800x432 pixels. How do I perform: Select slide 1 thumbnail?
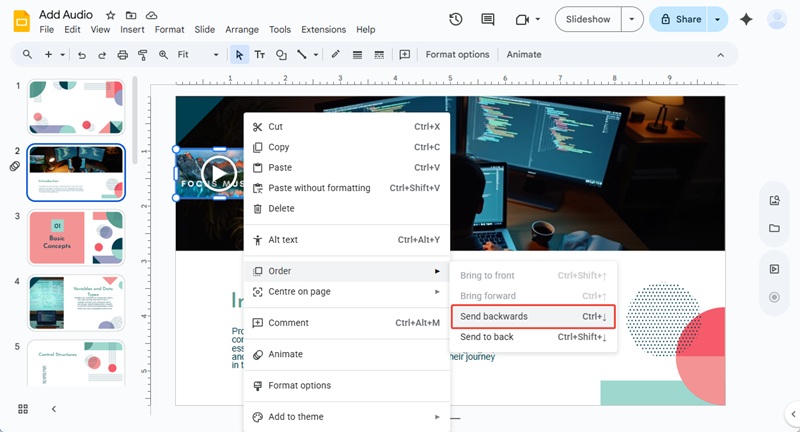click(76, 107)
